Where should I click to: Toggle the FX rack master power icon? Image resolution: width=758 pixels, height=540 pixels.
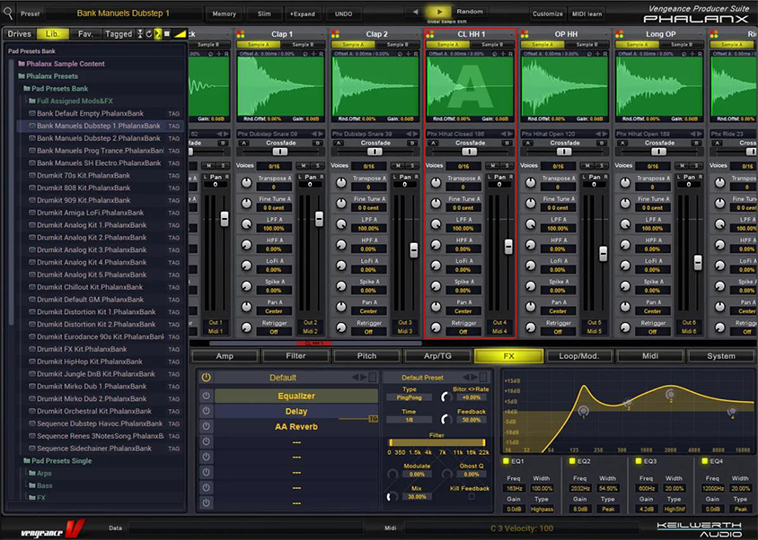[206, 378]
